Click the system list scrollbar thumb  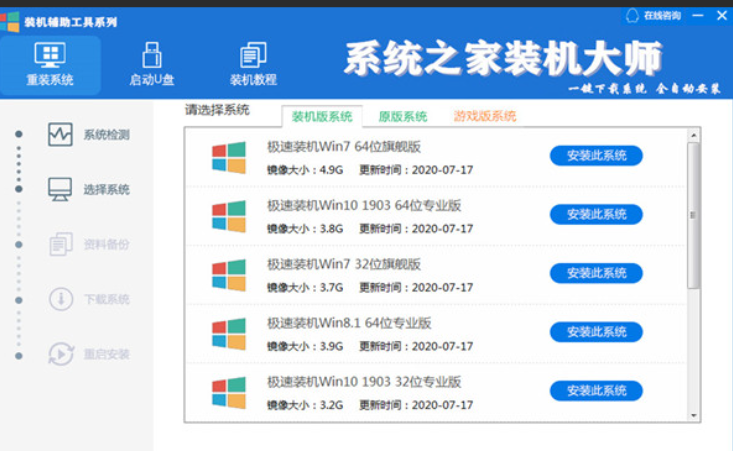pyautogui.click(x=694, y=215)
